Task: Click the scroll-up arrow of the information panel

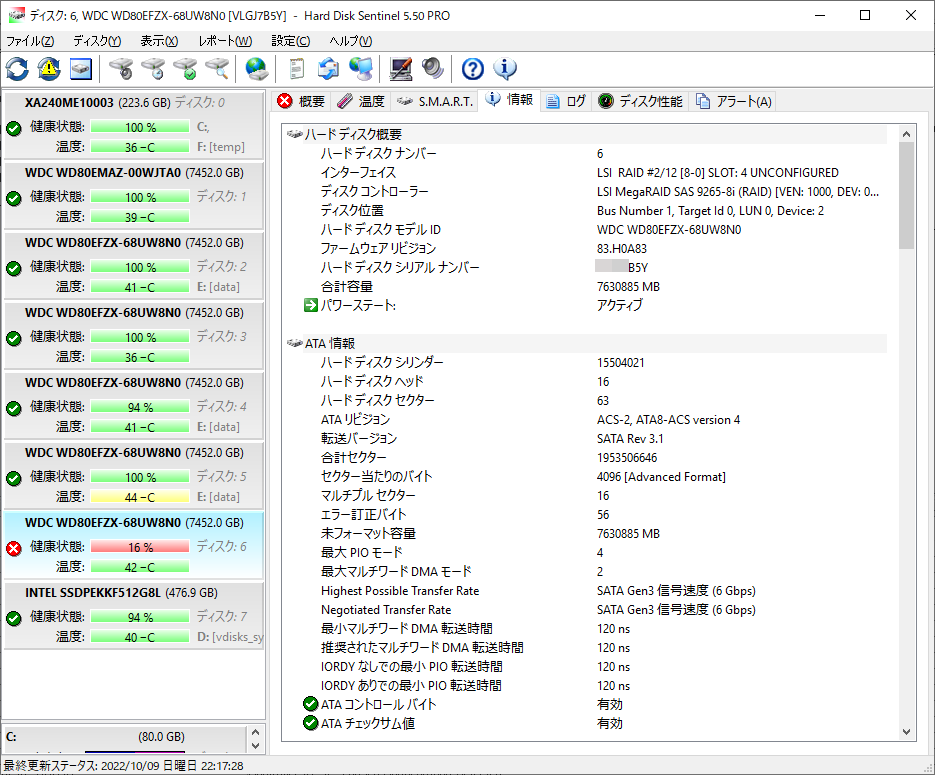Action: click(x=906, y=134)
